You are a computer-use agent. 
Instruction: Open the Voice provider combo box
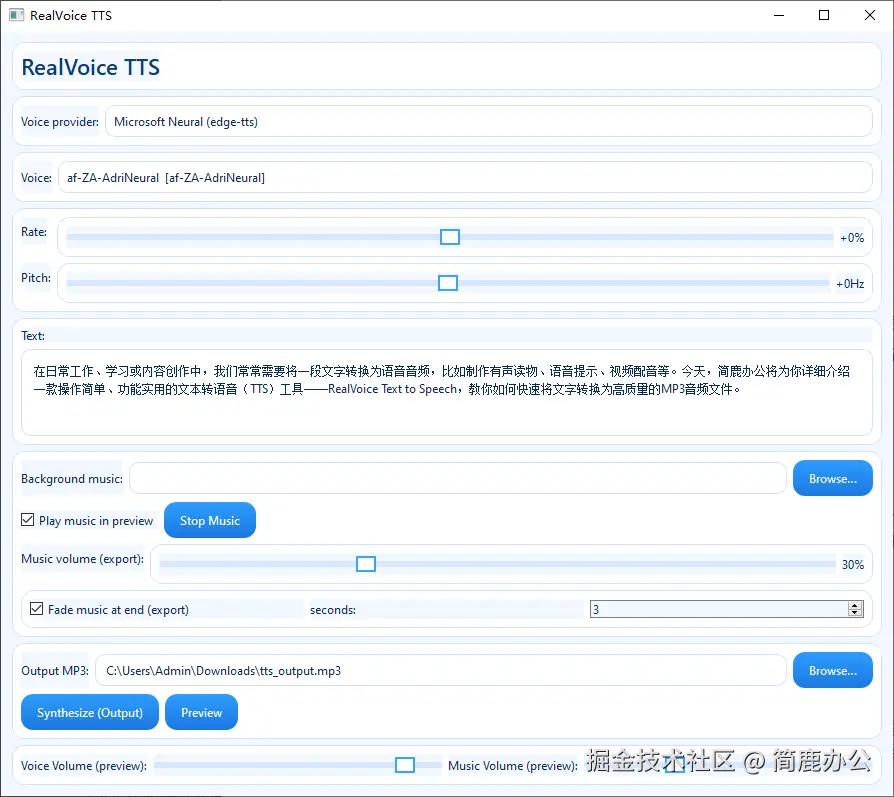tap(489, 121)
